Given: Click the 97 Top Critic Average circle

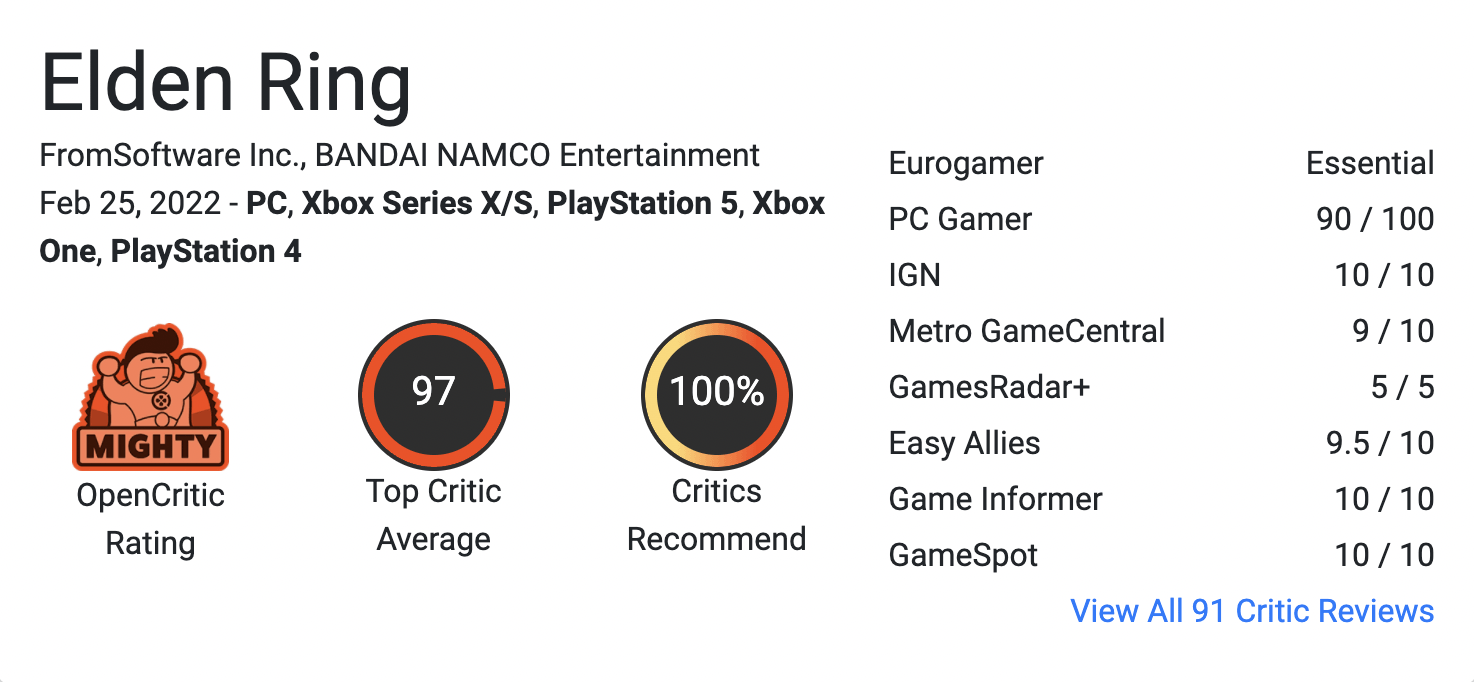Looking at the screenshot, I should (x=434, y=393).
